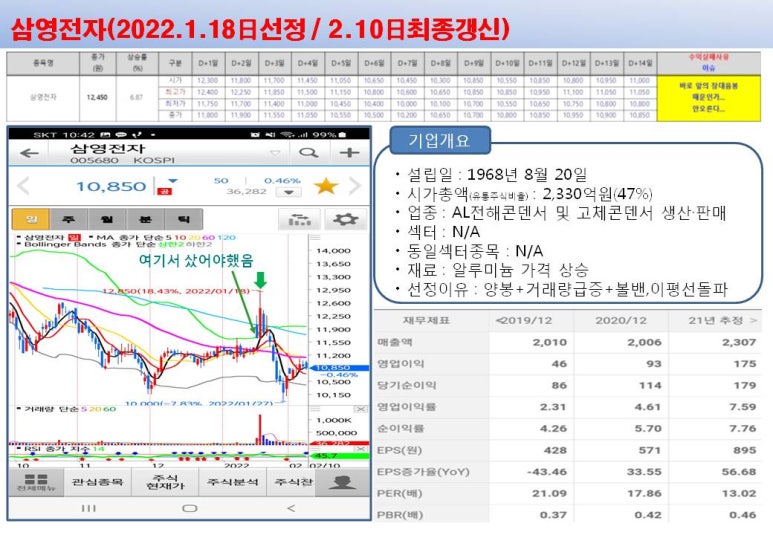Show later years via 21년 추정 > header
The width and height of the screenshot is (773, 535).
pyautogui.click(x=722, y=321)
